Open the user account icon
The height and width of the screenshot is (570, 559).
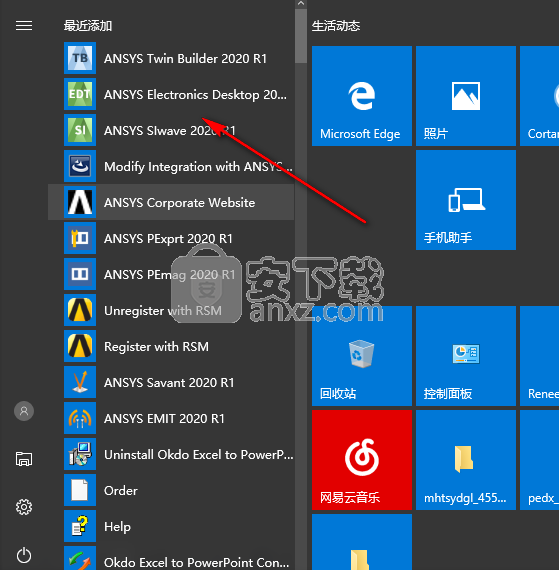pos(24,411)
